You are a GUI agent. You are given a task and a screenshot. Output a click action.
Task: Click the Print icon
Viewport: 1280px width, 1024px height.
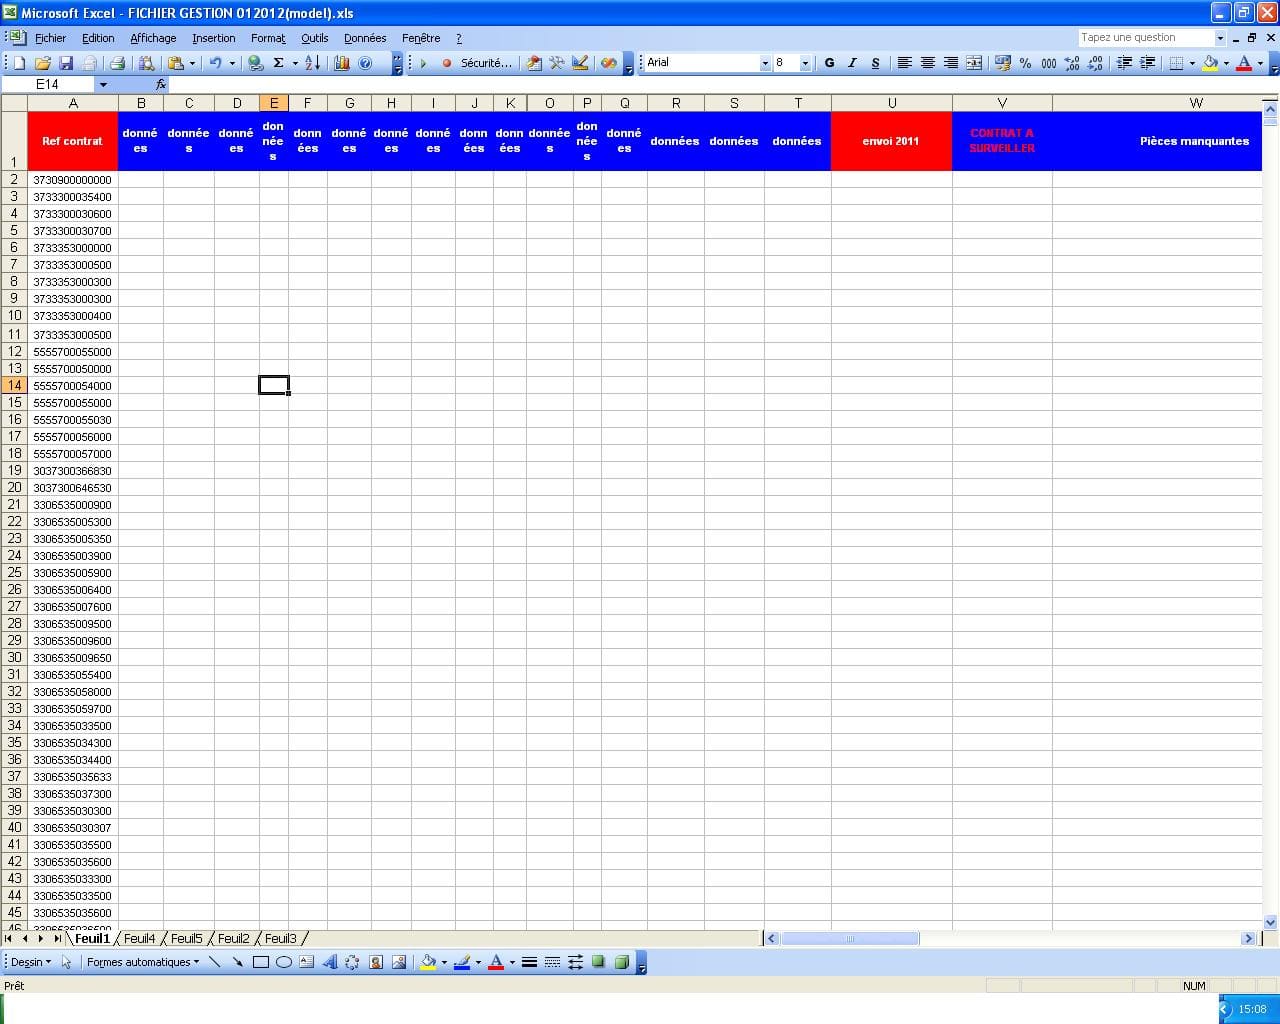tap(117, 63)
